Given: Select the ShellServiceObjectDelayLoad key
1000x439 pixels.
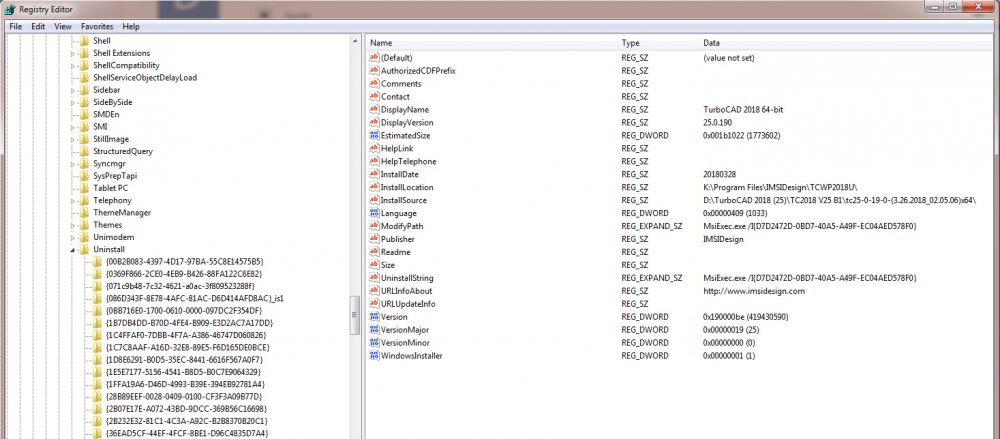Looking at the screenshot, I should 145,78.
